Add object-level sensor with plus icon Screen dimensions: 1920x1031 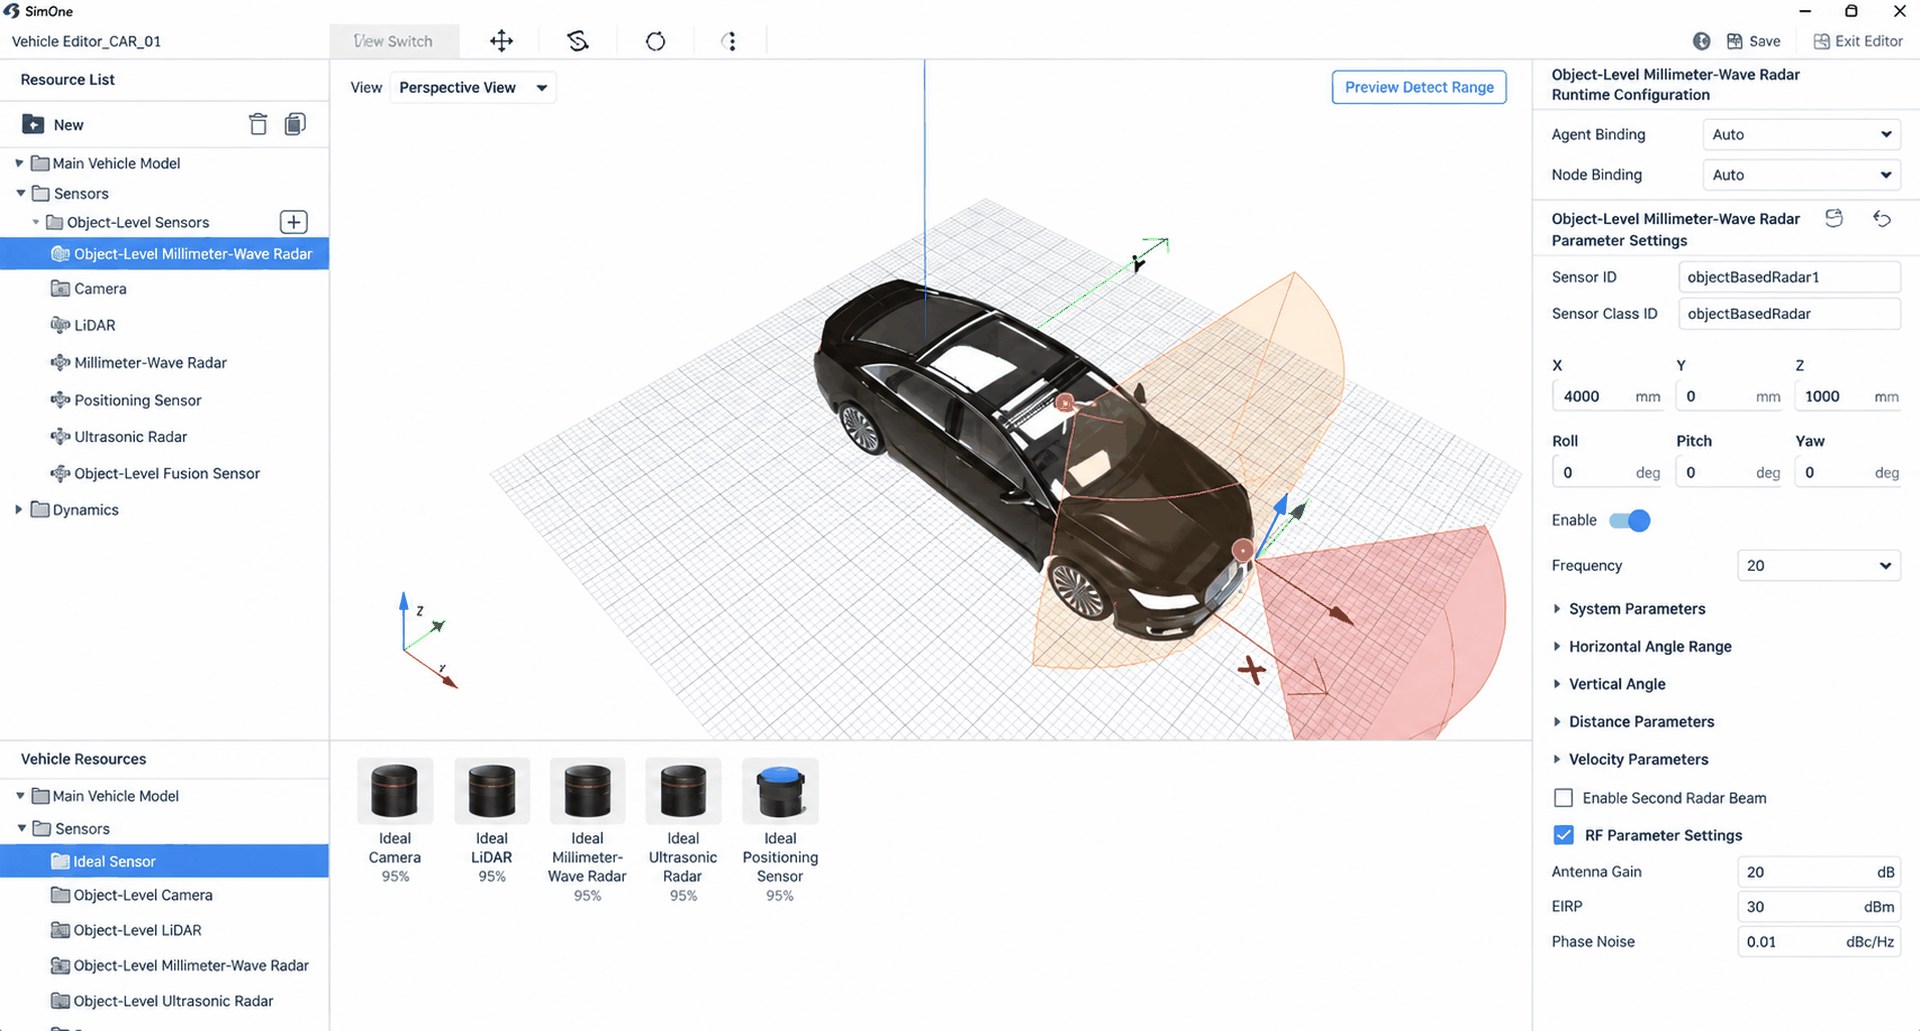(293, 222)
